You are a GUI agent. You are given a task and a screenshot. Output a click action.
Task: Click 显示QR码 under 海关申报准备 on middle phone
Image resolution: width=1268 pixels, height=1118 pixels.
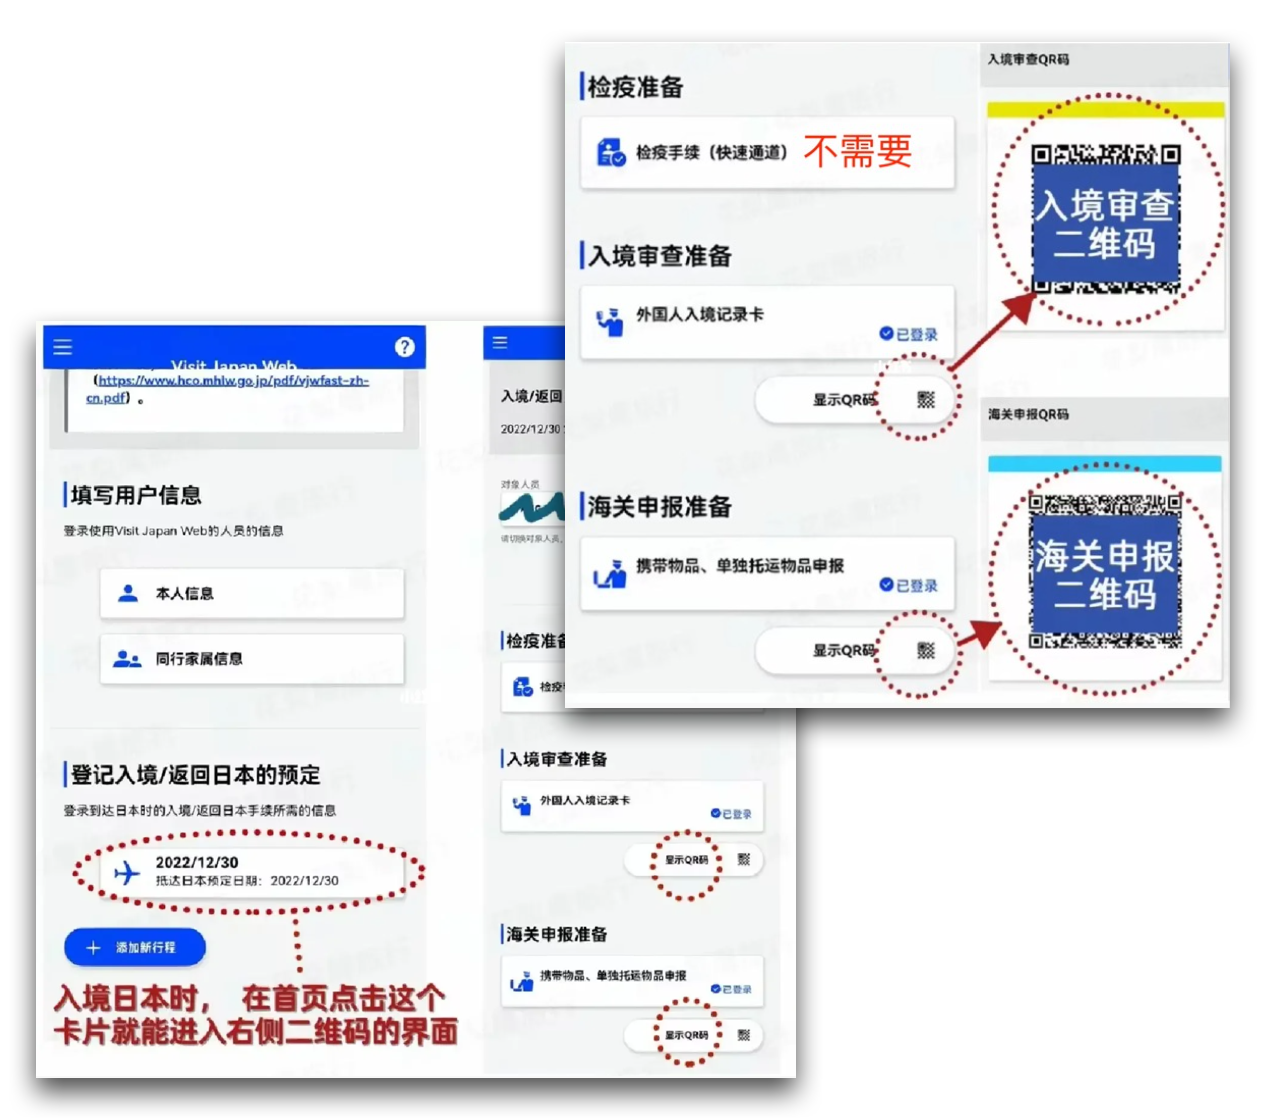[686, 1035]
